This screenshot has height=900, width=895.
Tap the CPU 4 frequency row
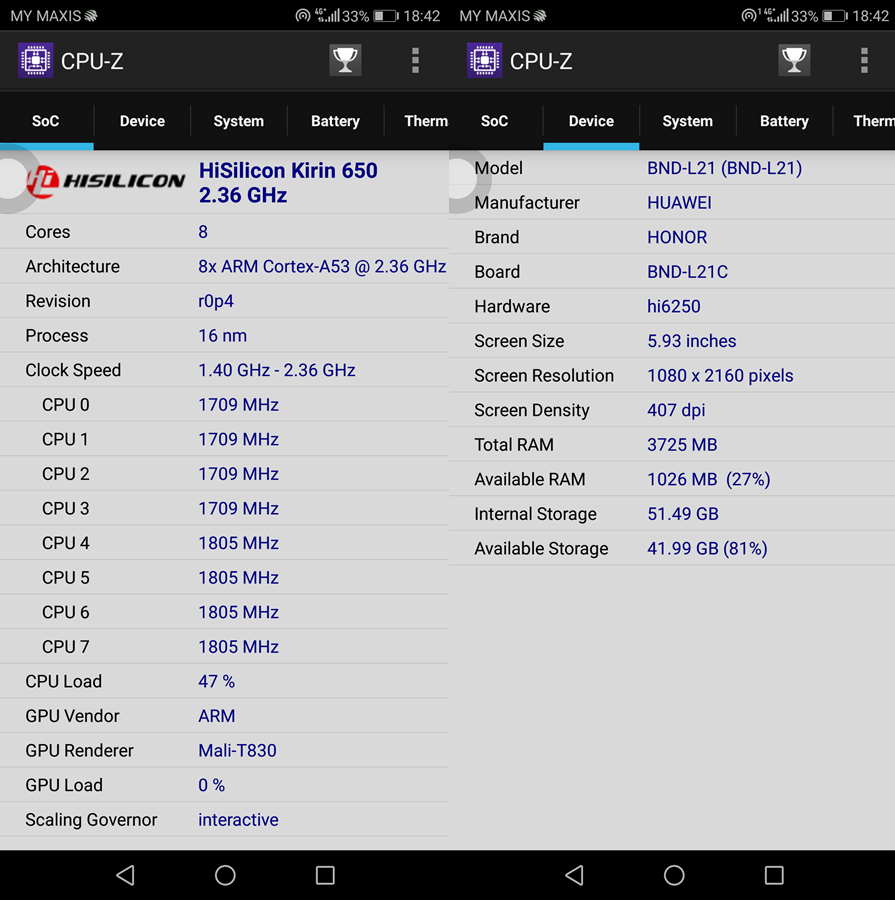coord(224,543)
